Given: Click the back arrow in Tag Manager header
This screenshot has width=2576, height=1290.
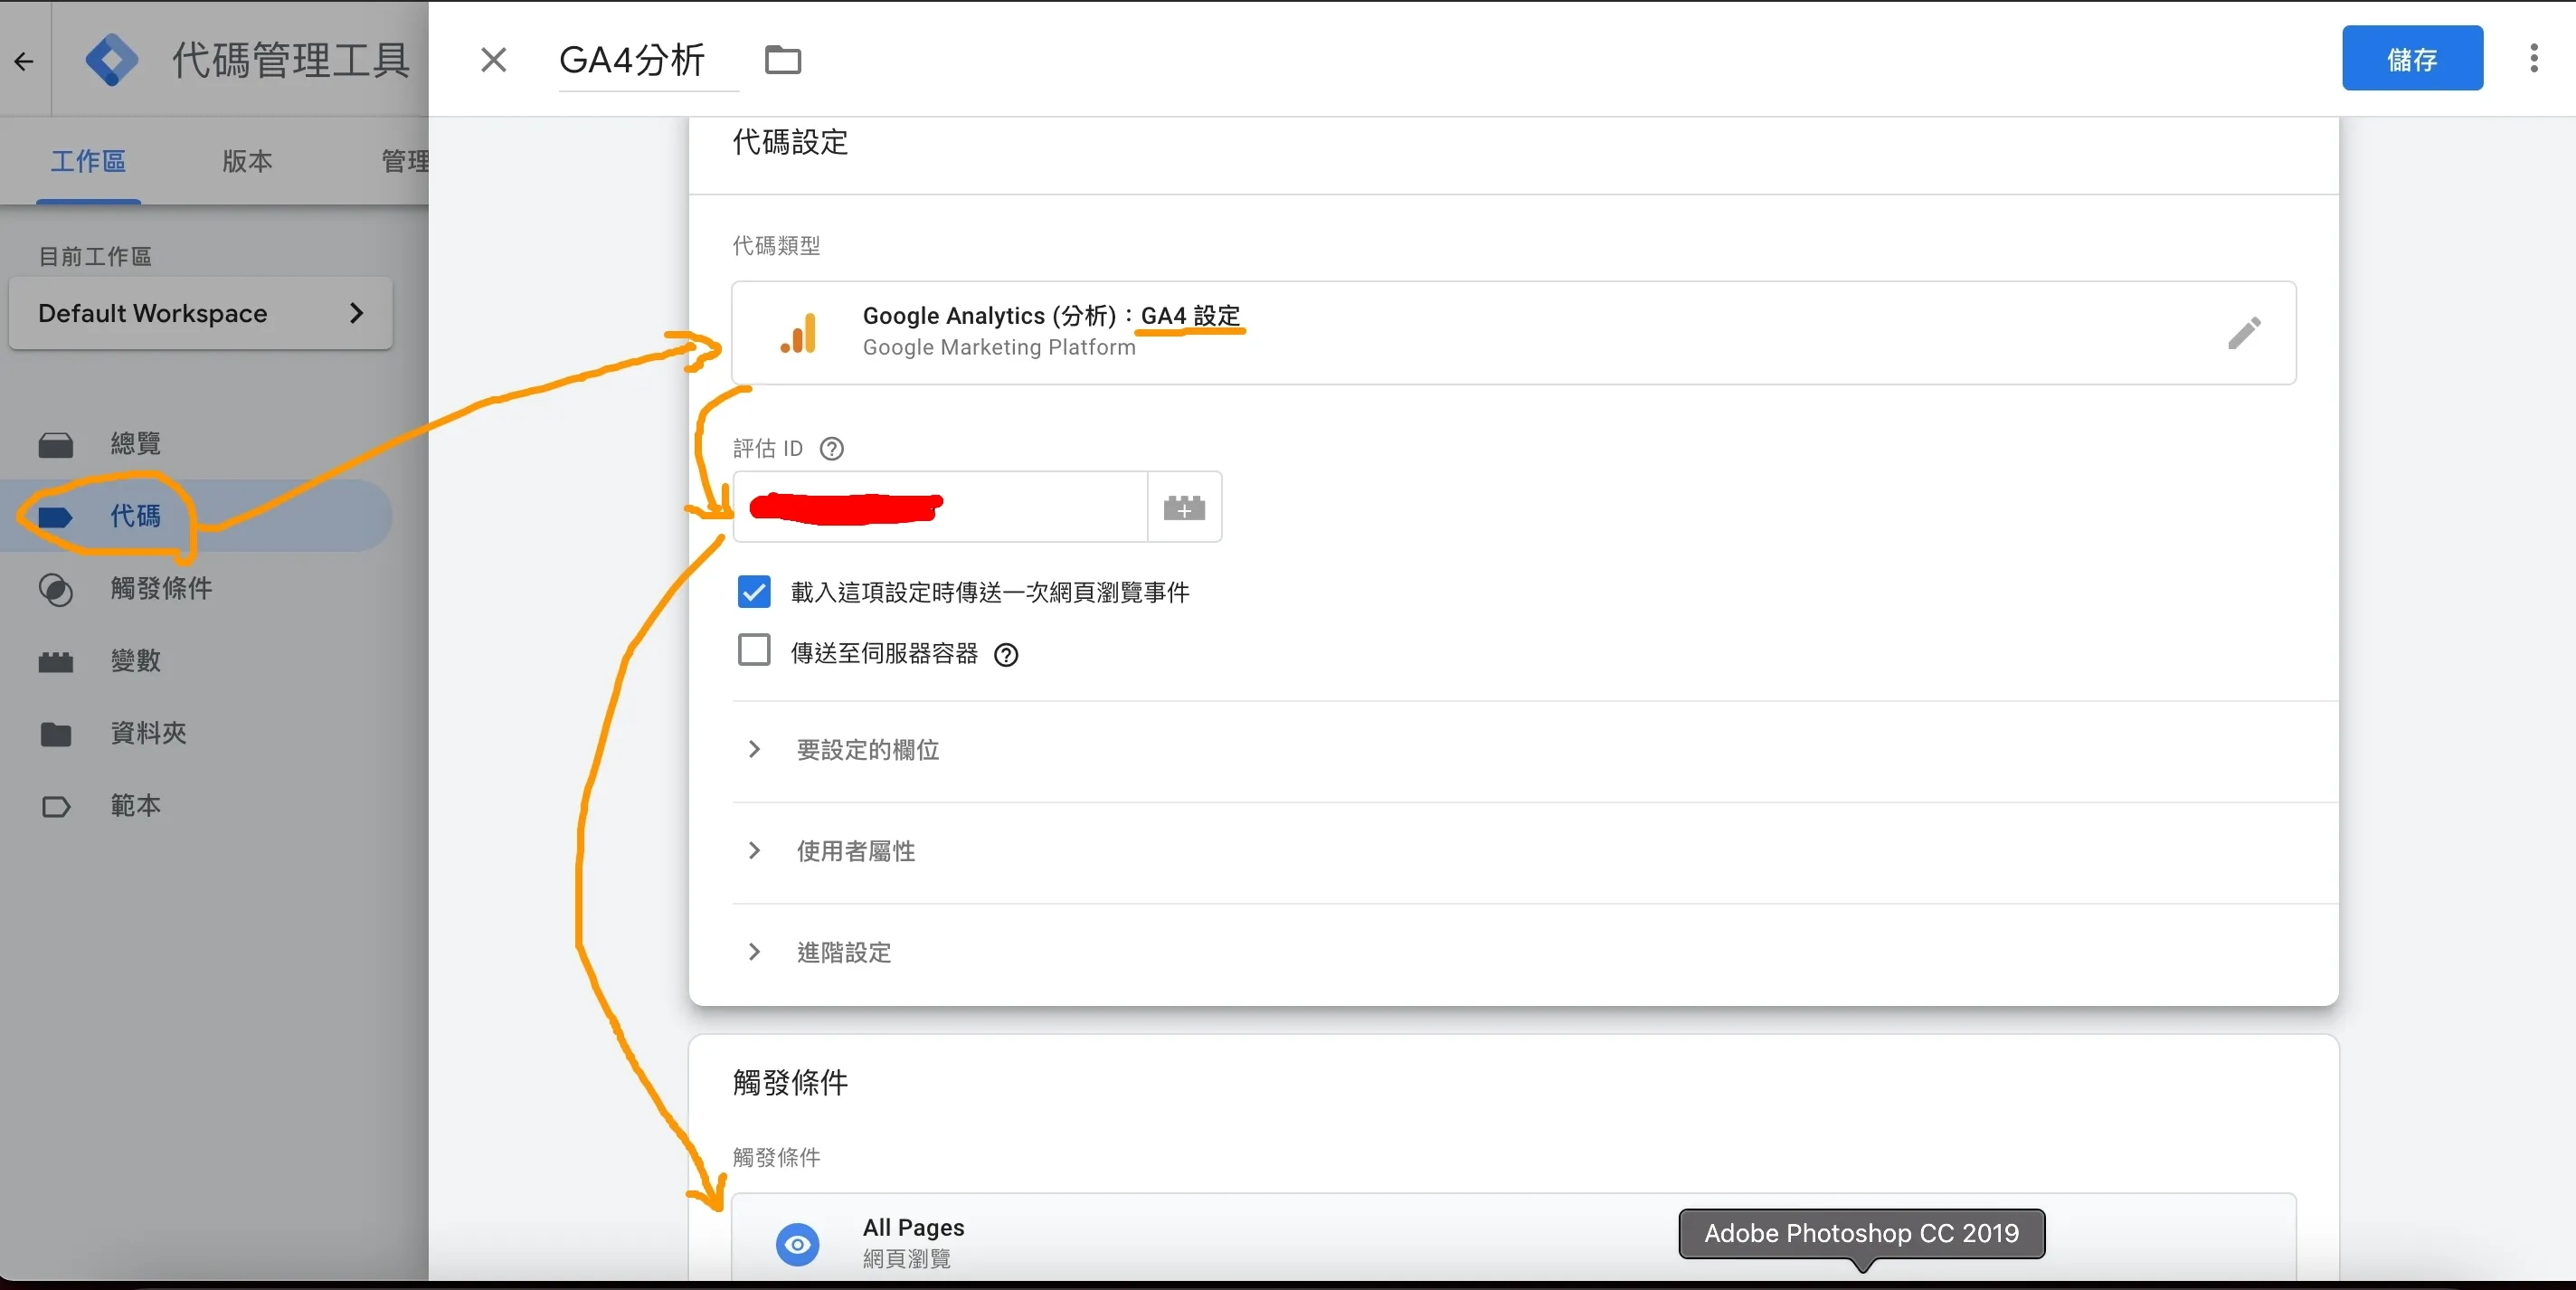Looking at the screenshot, I should 24,61.
